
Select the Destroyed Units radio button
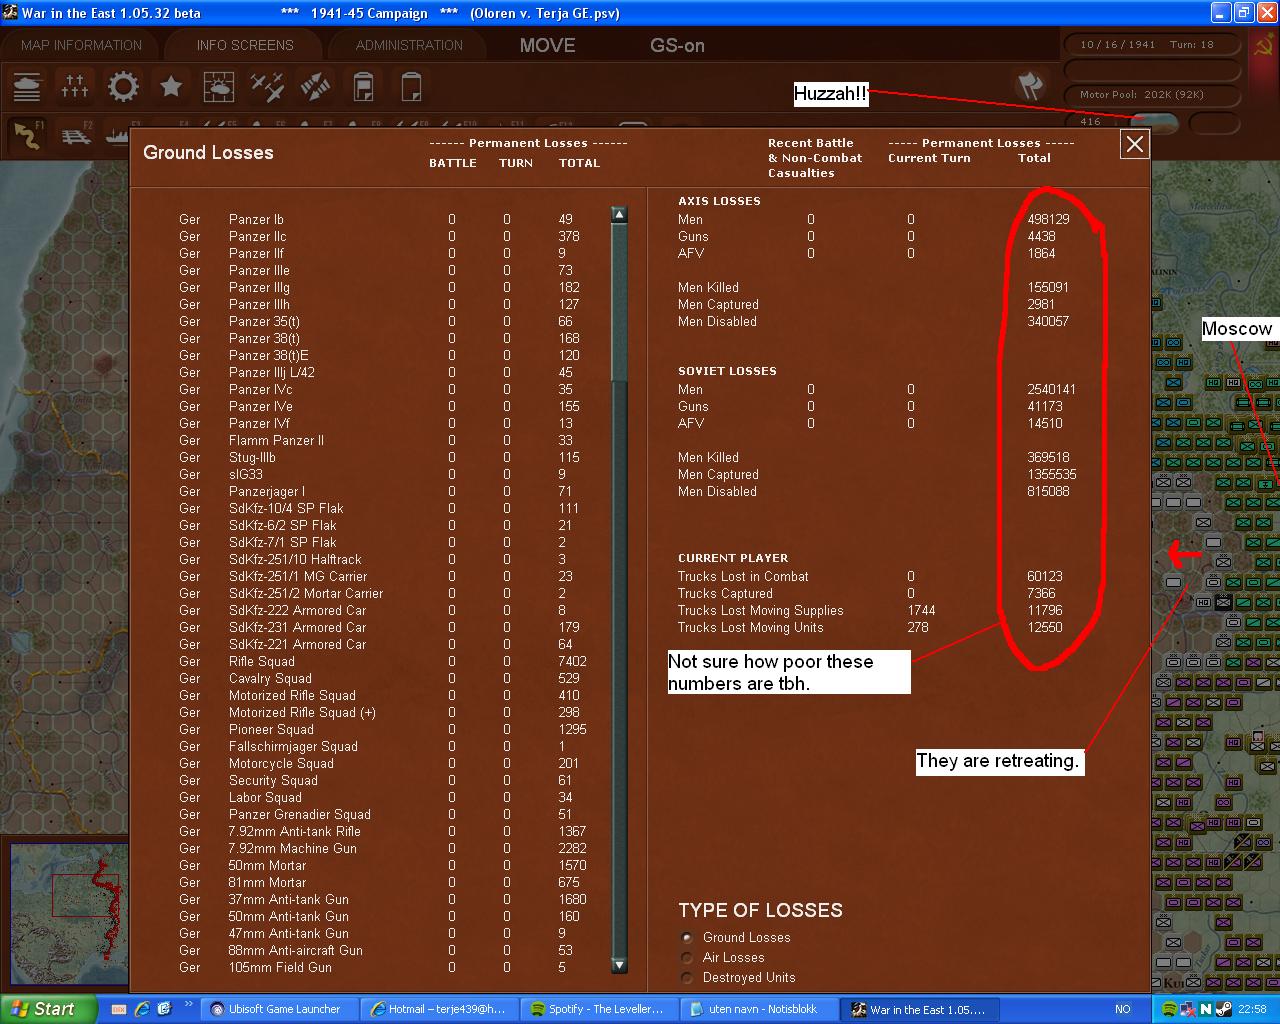pyautogui.click(x=687, y=978)
